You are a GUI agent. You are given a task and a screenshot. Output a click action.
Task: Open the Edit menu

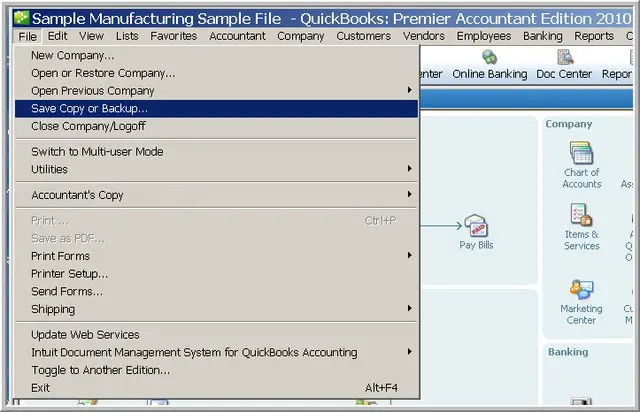tap(58, 36)
